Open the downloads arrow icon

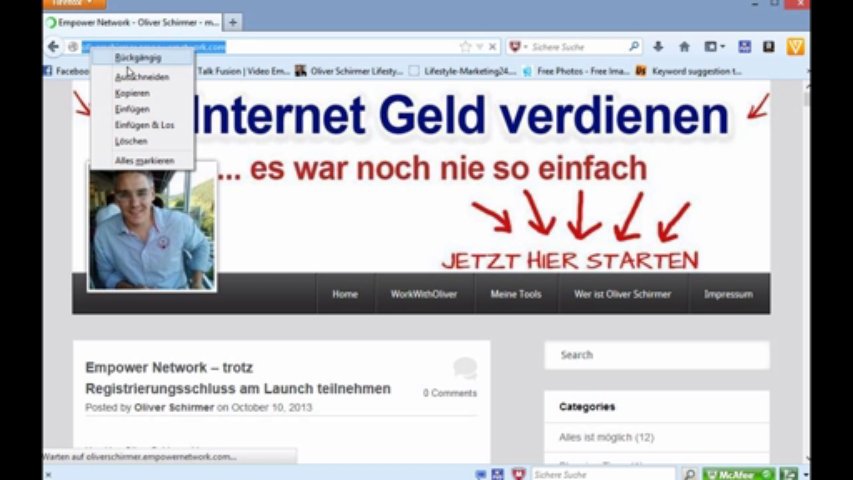pos(658,47)
